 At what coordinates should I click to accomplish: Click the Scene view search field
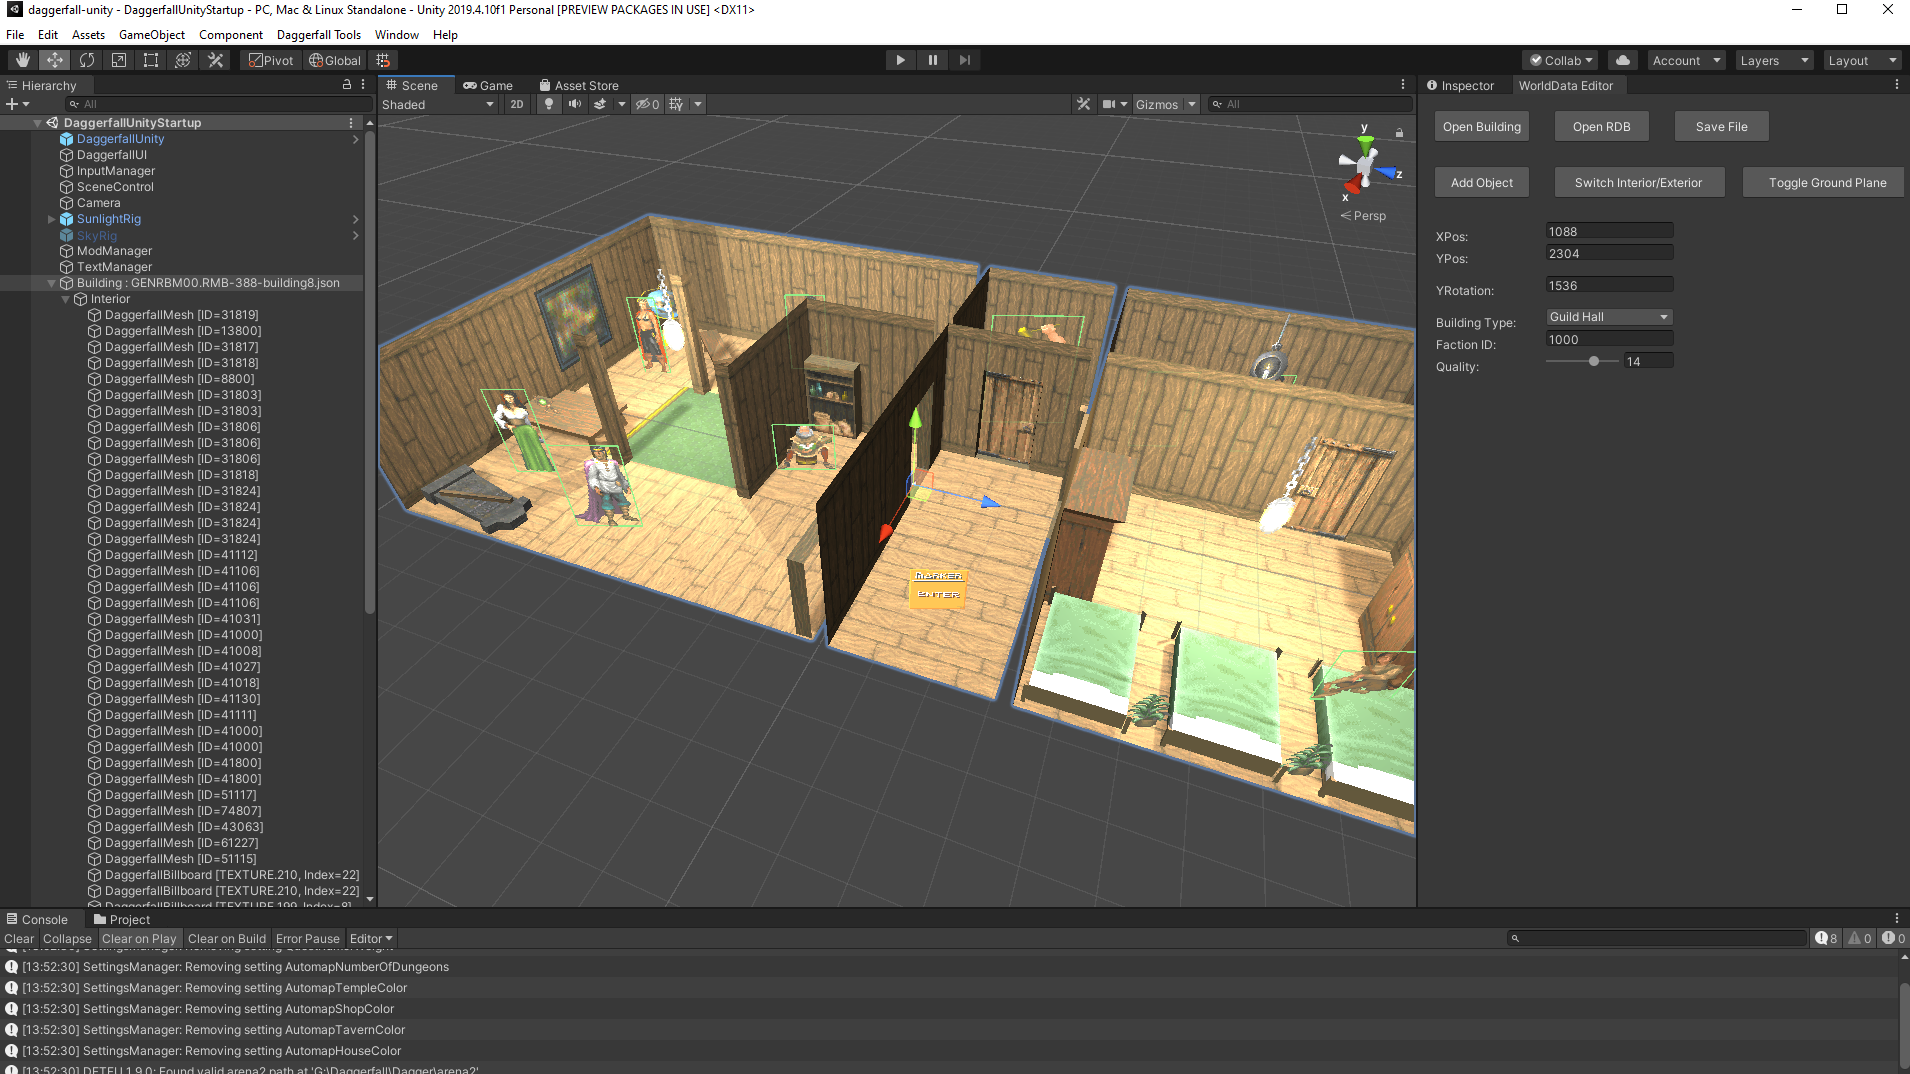tap(1308, 104)
